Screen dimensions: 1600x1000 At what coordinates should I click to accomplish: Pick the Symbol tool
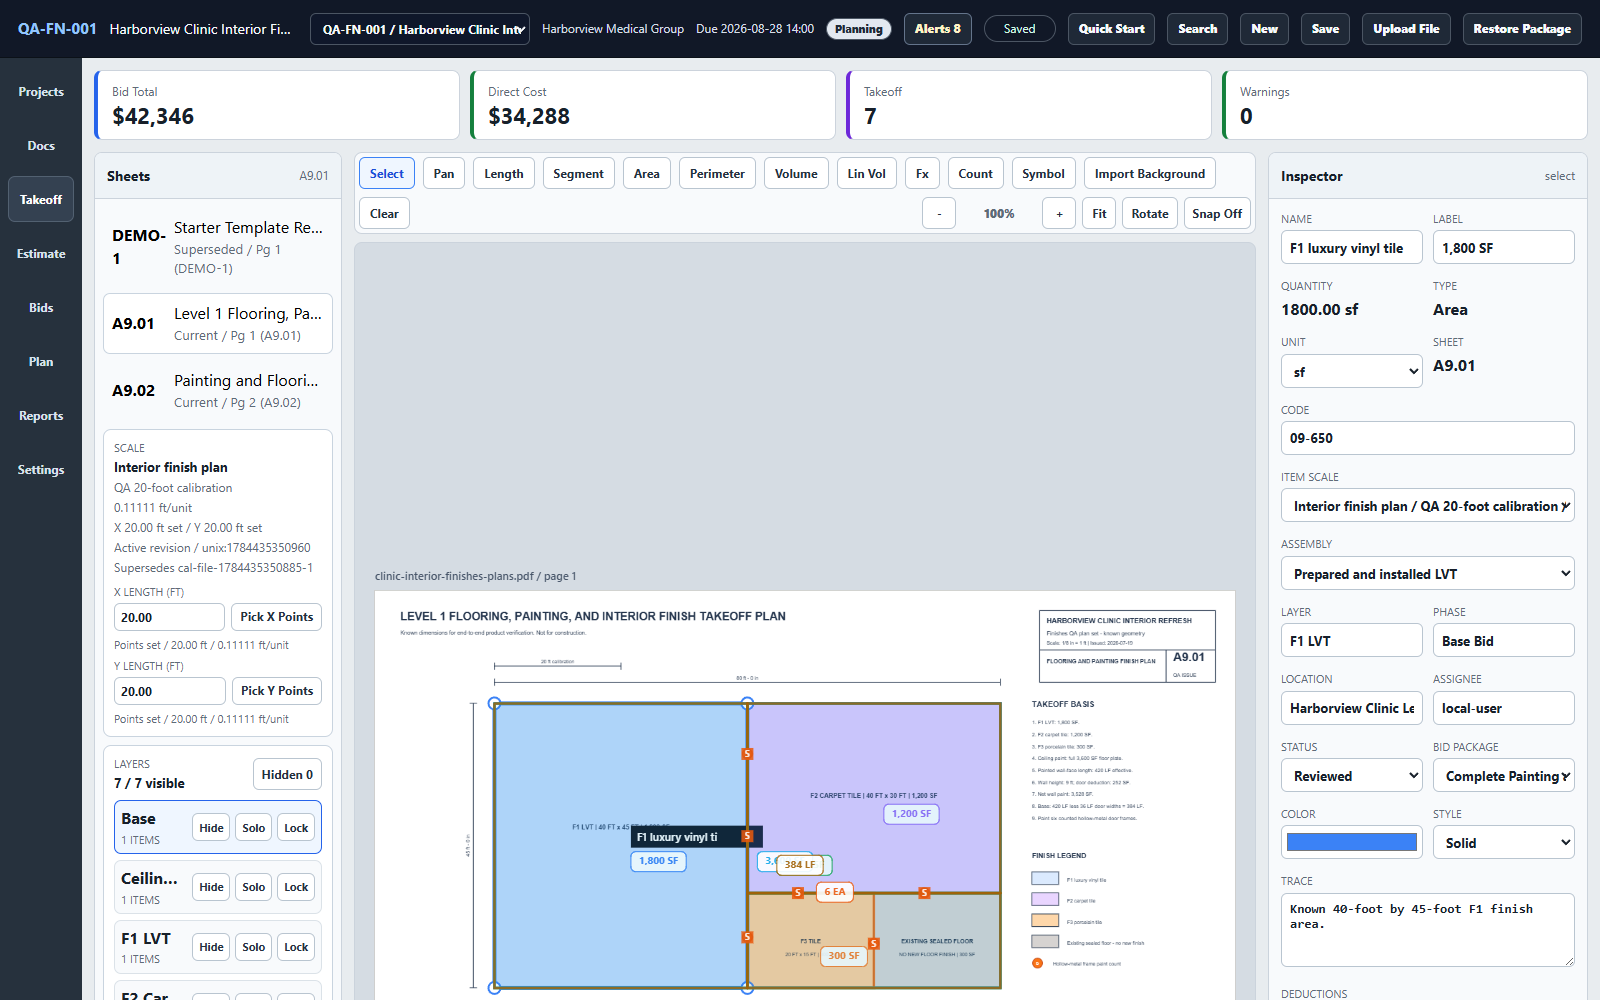(x=1043, y=174)
